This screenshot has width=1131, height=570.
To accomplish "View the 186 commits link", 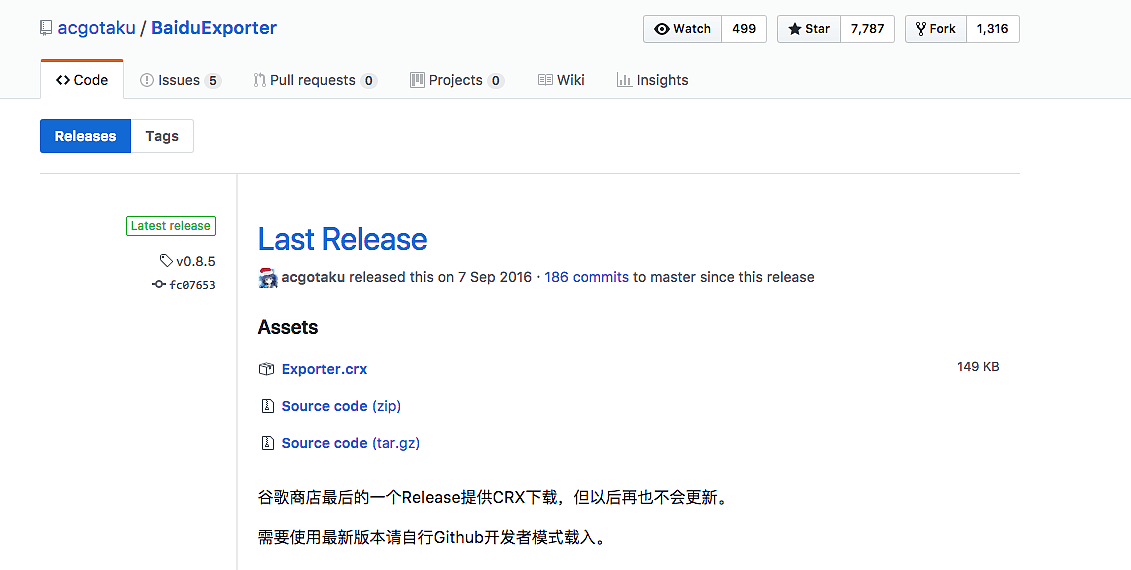I will click(x=586, y=277).
